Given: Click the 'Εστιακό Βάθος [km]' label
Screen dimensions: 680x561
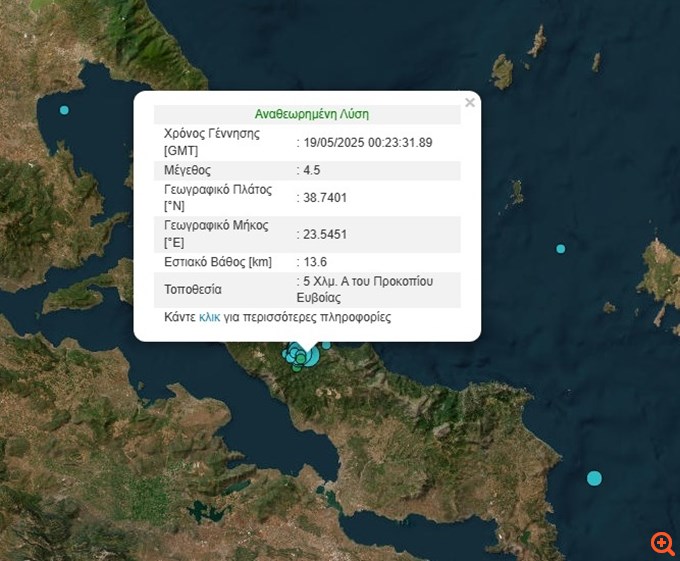Looking at the screenshot, I should (217, 262).
